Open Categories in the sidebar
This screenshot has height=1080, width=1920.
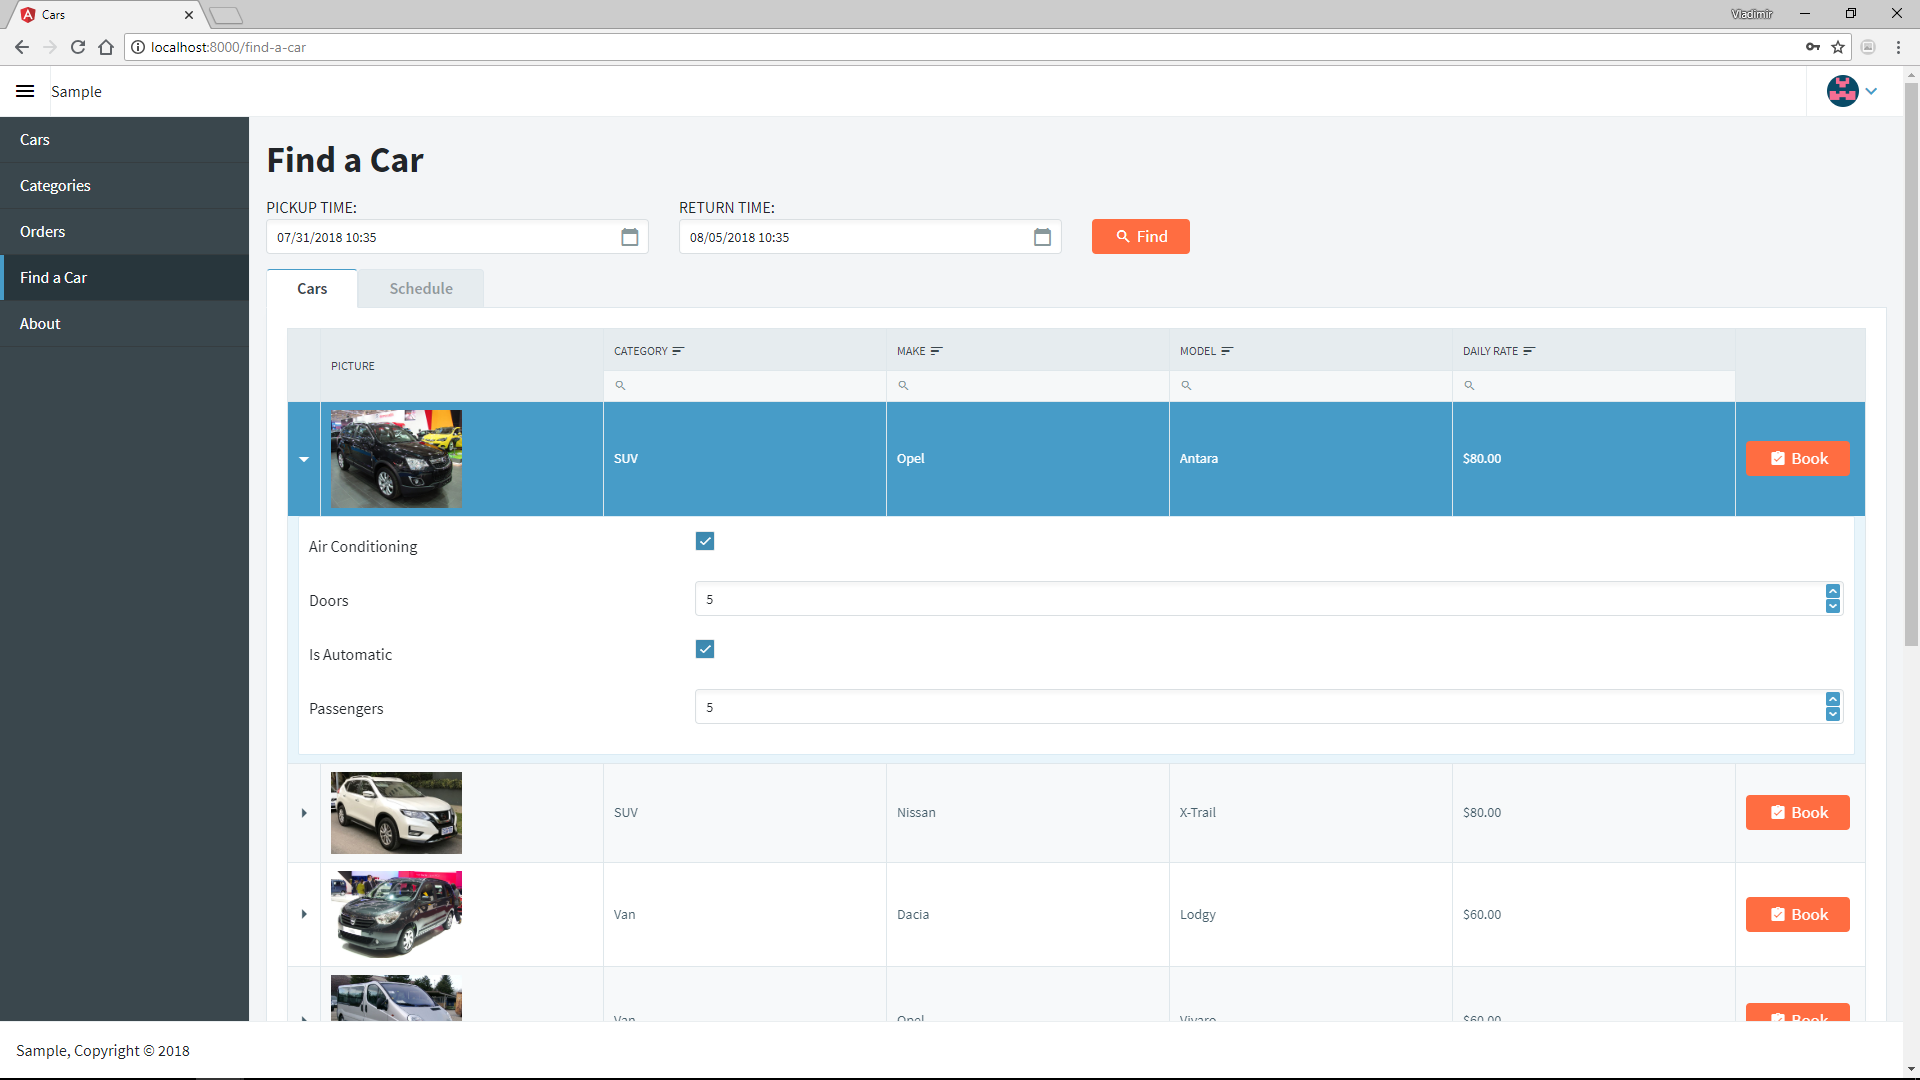pyautogui.click(x=124, y=186)
